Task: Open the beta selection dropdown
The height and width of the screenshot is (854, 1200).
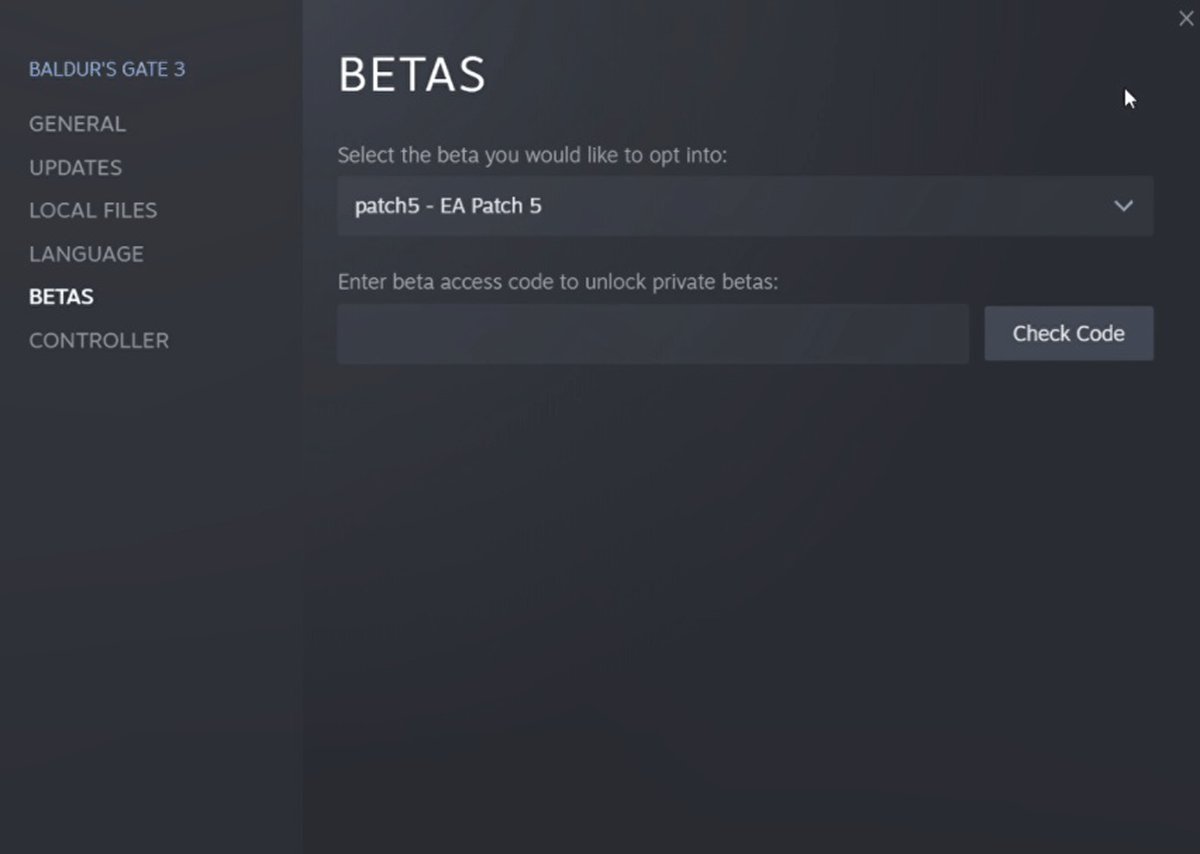Action: (x=745, y=206)
